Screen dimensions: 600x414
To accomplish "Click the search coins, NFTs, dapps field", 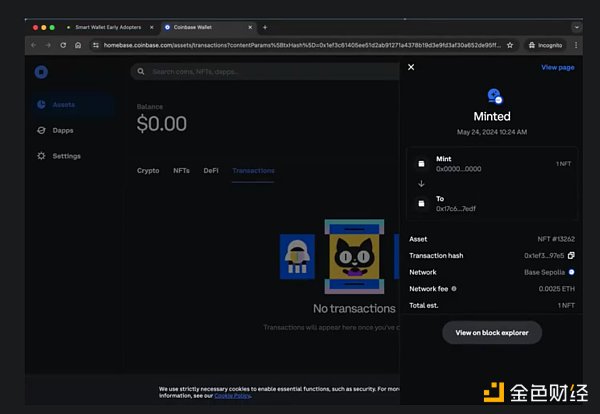I will point(260,71).
